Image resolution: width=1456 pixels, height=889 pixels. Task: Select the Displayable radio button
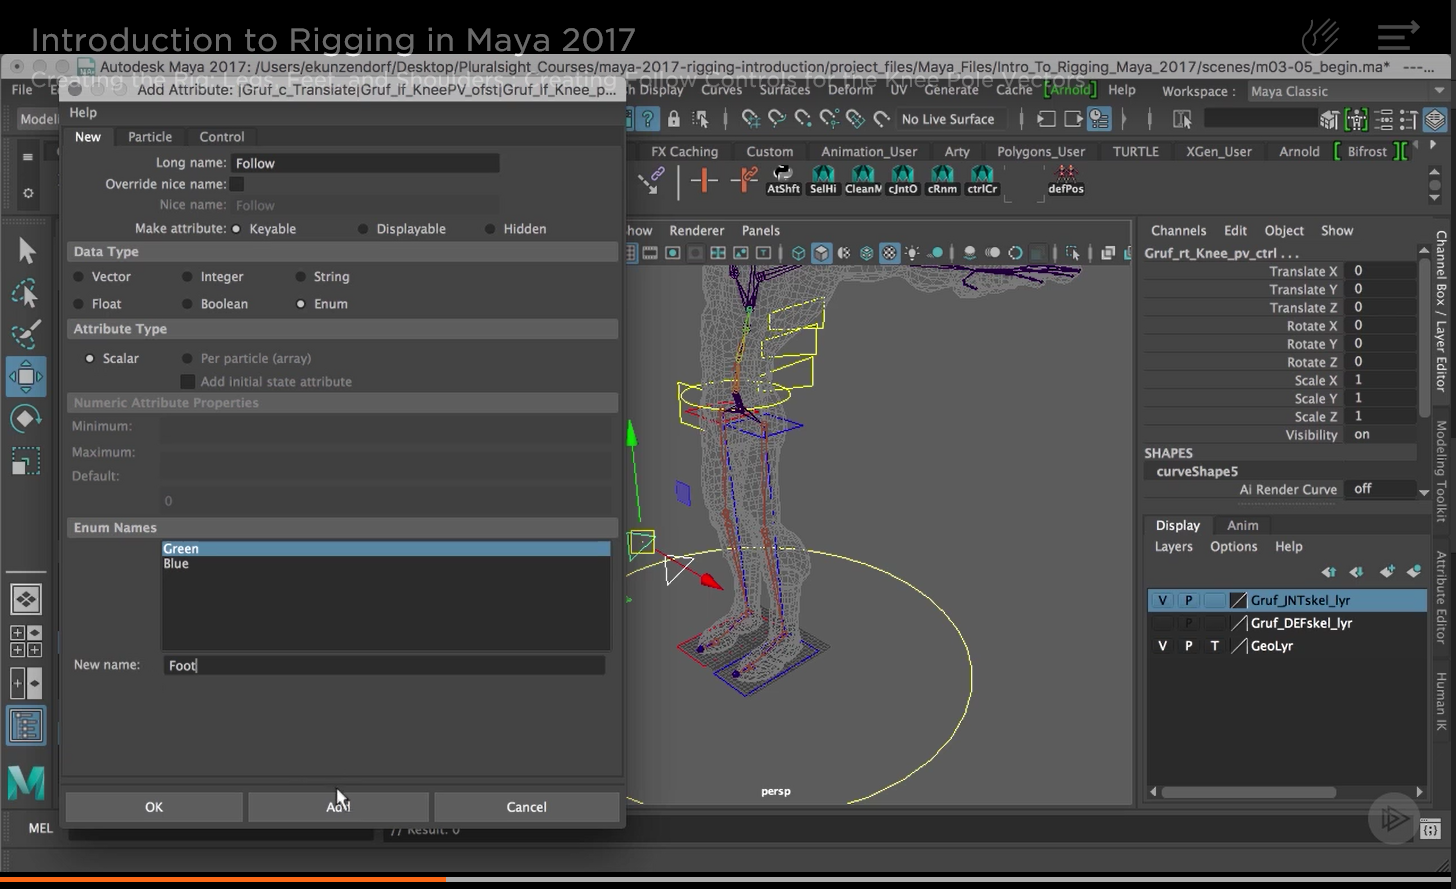[x=363, y=229]
